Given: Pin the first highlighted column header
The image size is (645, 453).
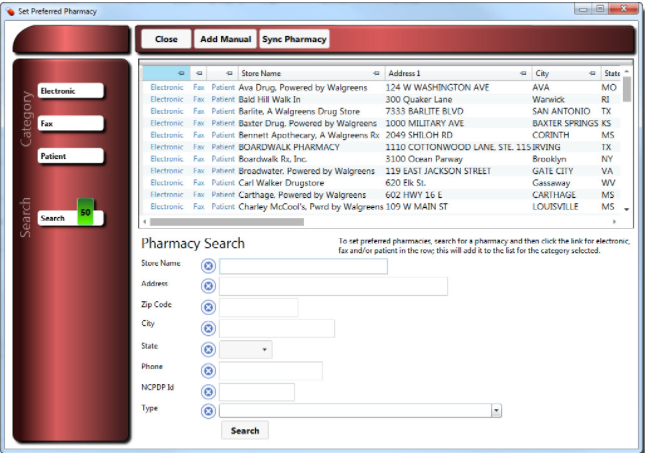Looking at the screenshot, I should tap(181, 73).
